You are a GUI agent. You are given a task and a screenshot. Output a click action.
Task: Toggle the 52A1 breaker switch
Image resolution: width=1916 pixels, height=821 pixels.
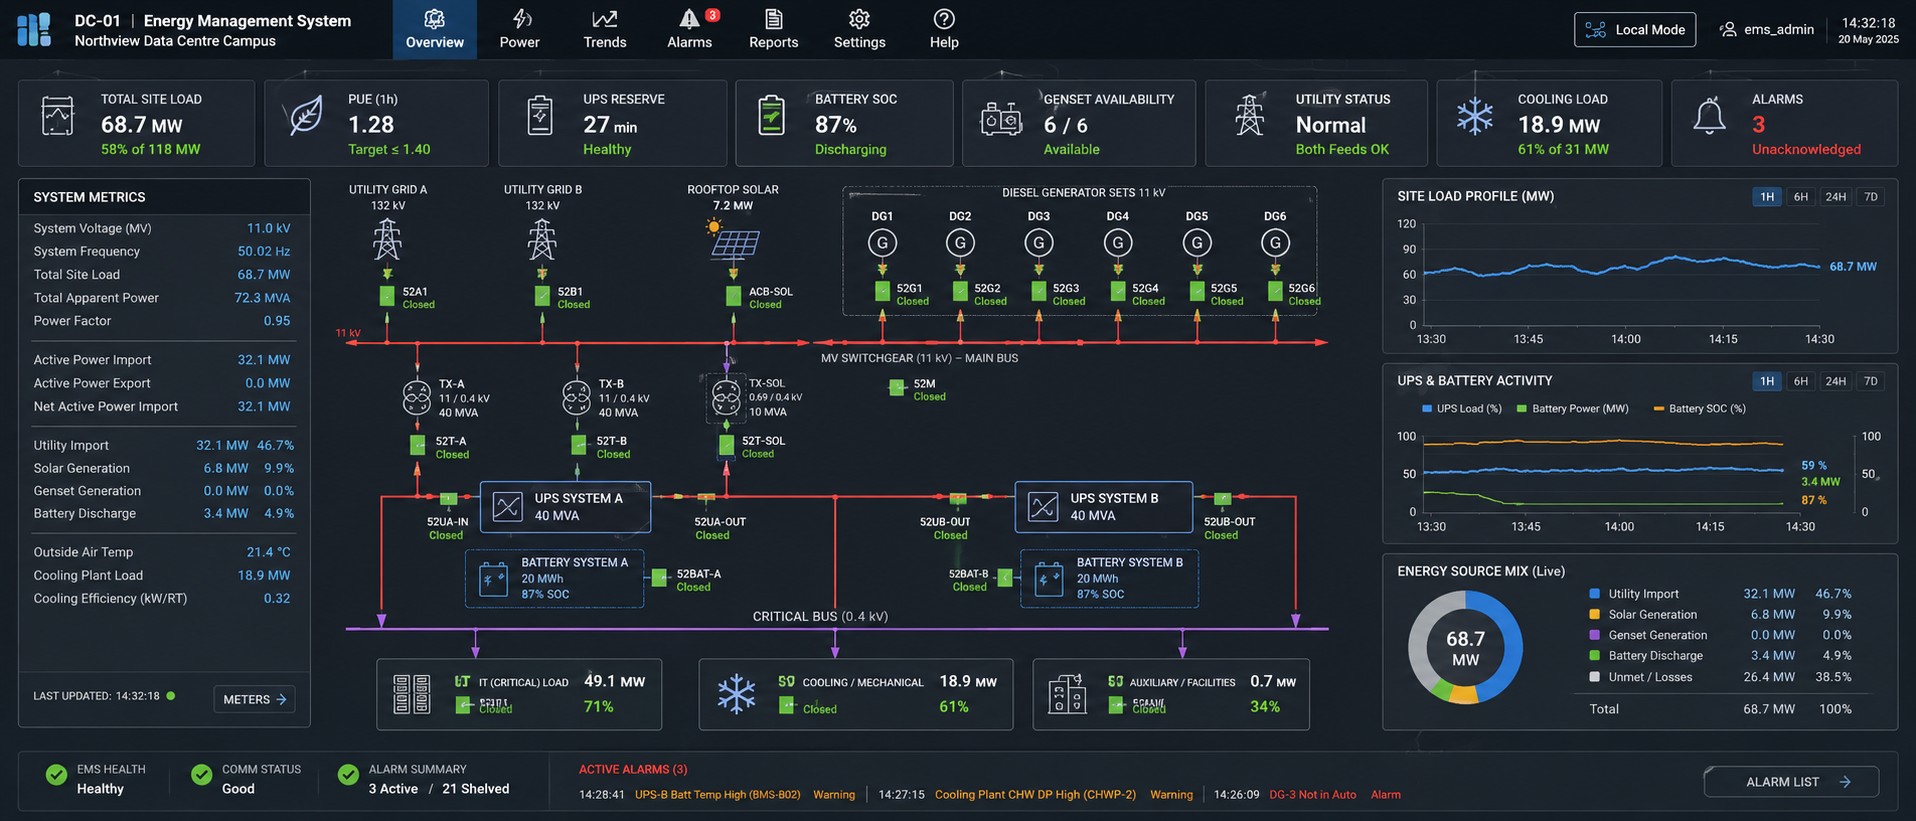387,296
